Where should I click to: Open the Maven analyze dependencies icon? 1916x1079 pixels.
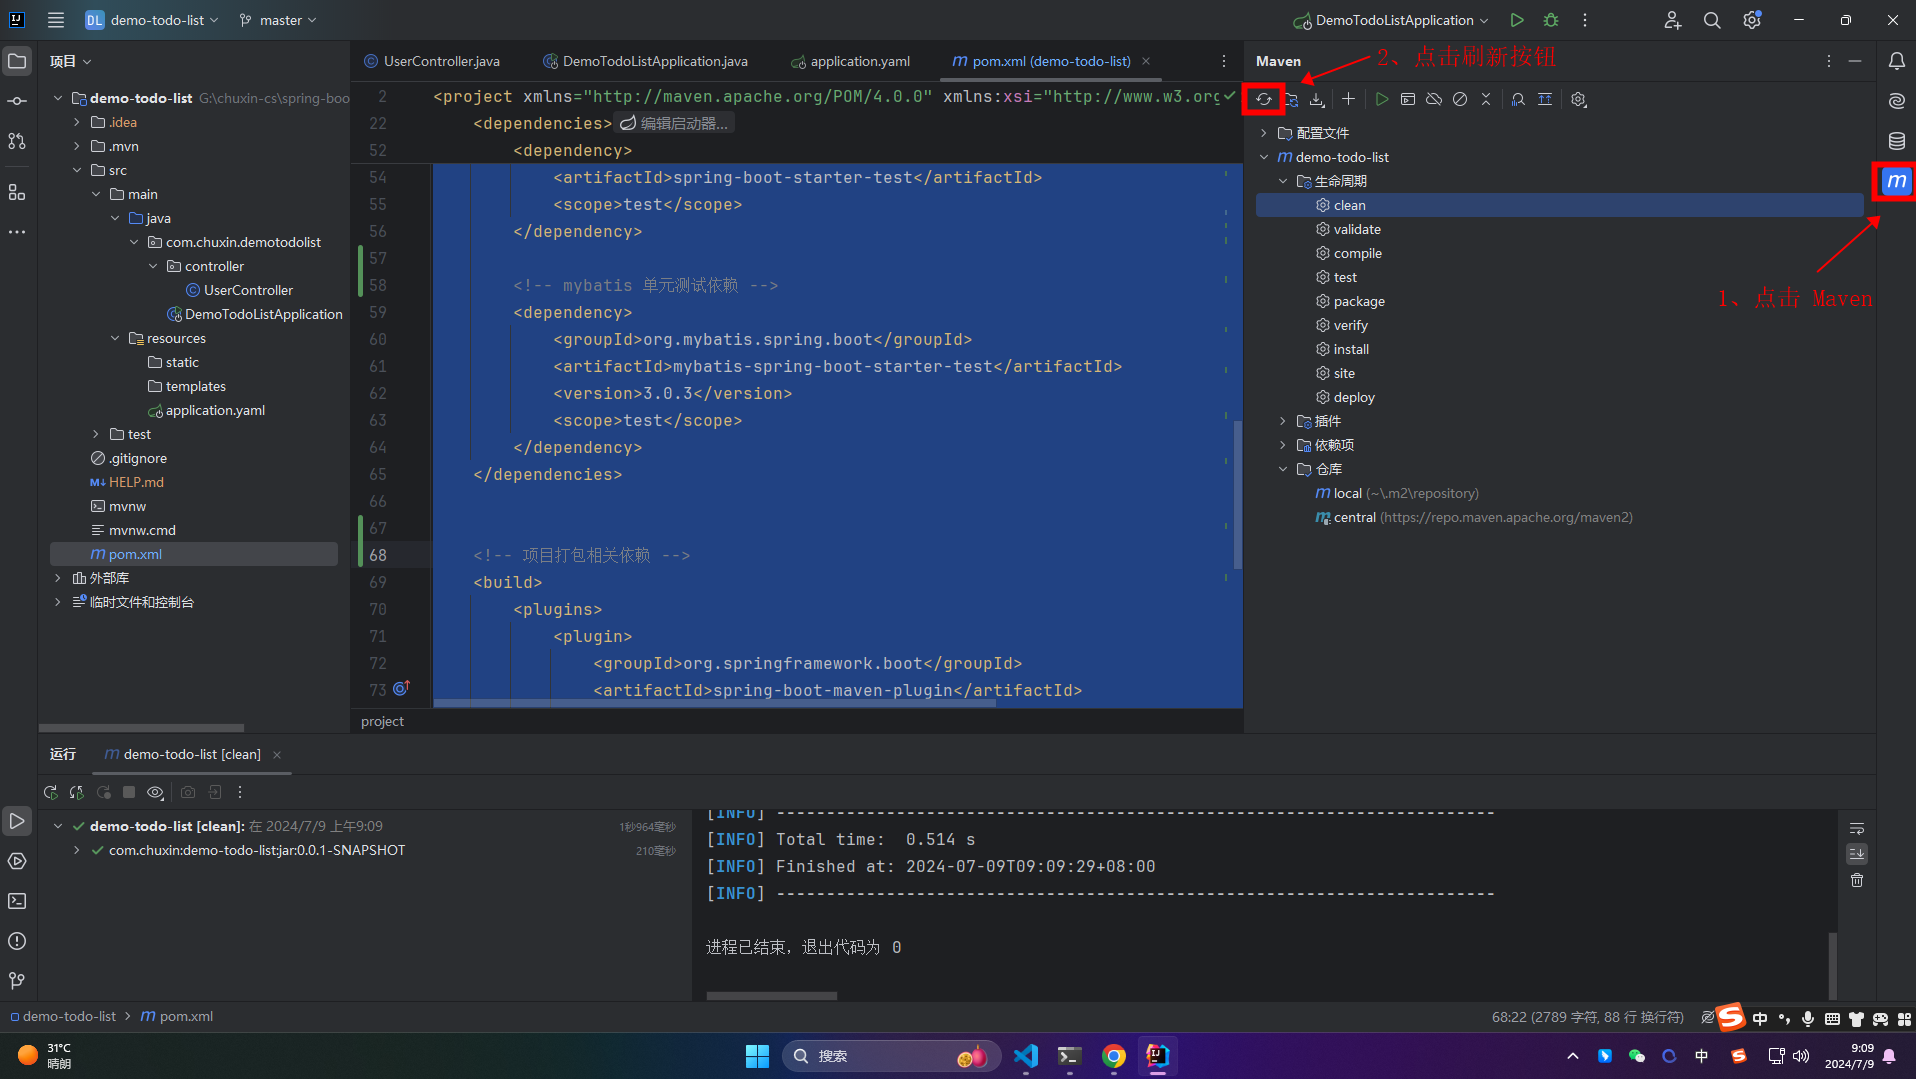(x=1518, y=99)
